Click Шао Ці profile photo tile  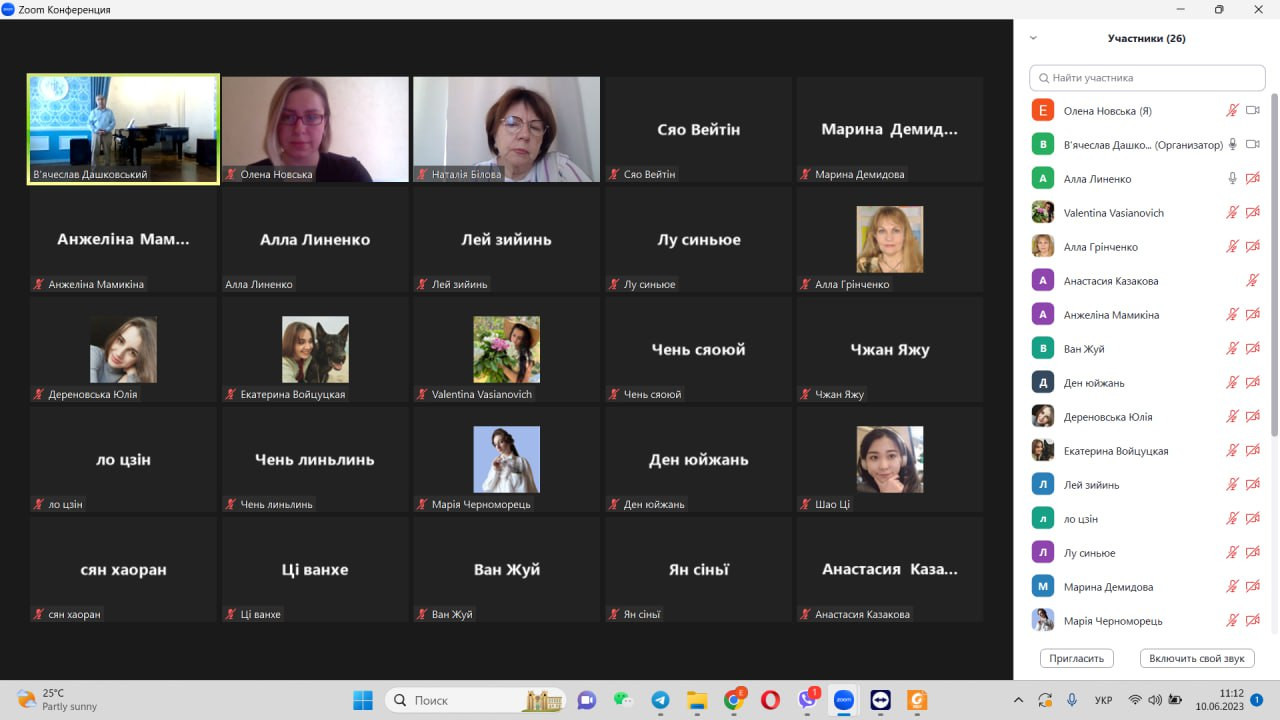(x=889, y=459)
